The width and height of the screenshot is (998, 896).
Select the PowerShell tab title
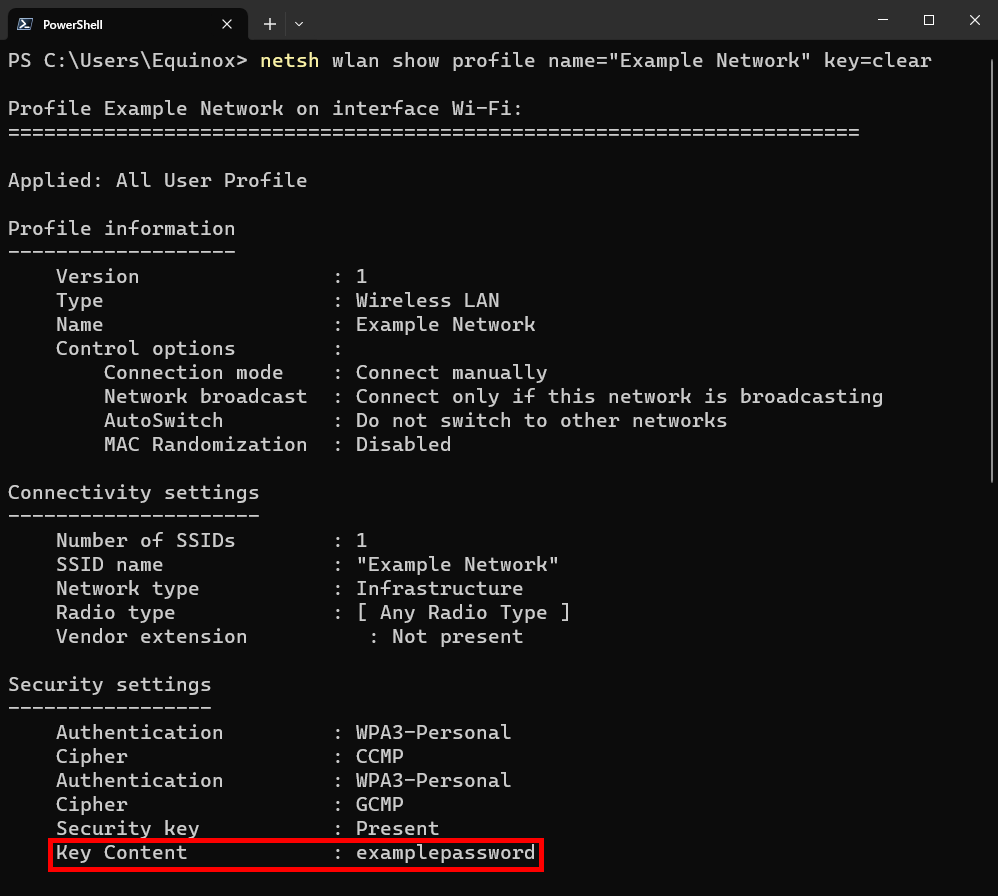pyautogui.click(x=73, y=24)
